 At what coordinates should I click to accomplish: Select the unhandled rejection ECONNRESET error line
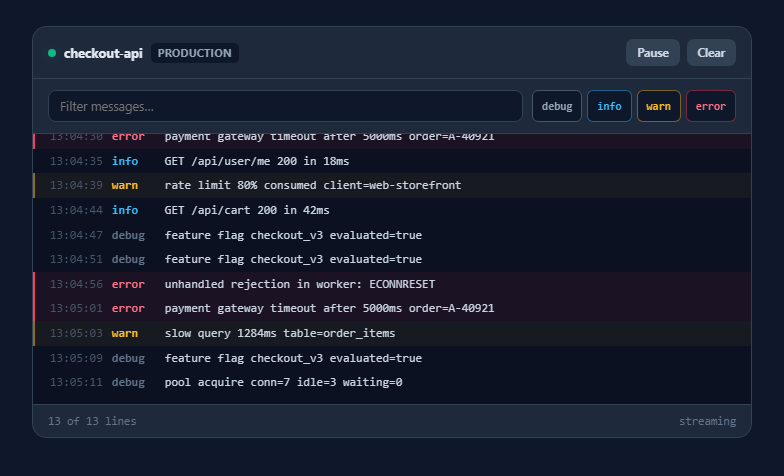392,284
